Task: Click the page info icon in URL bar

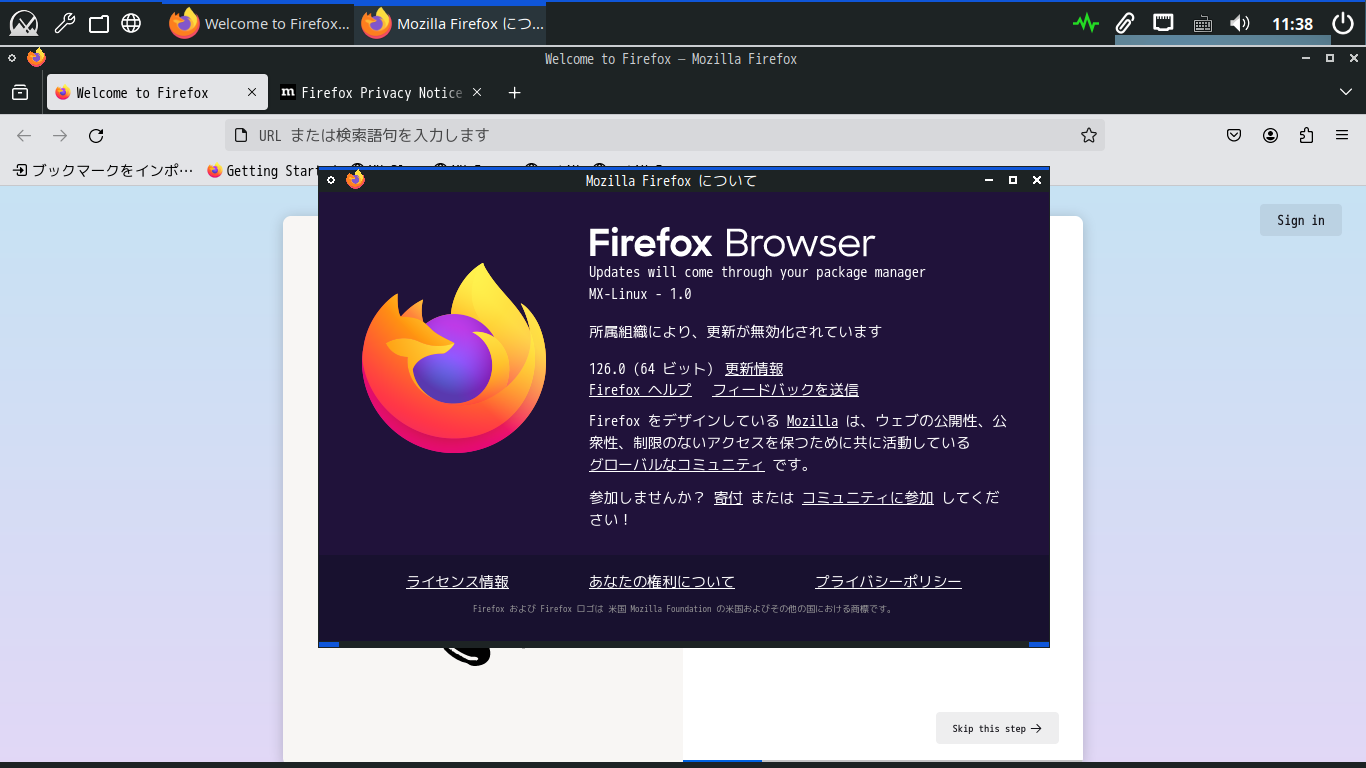Action: pyautogui.click(x=240, y=135)
